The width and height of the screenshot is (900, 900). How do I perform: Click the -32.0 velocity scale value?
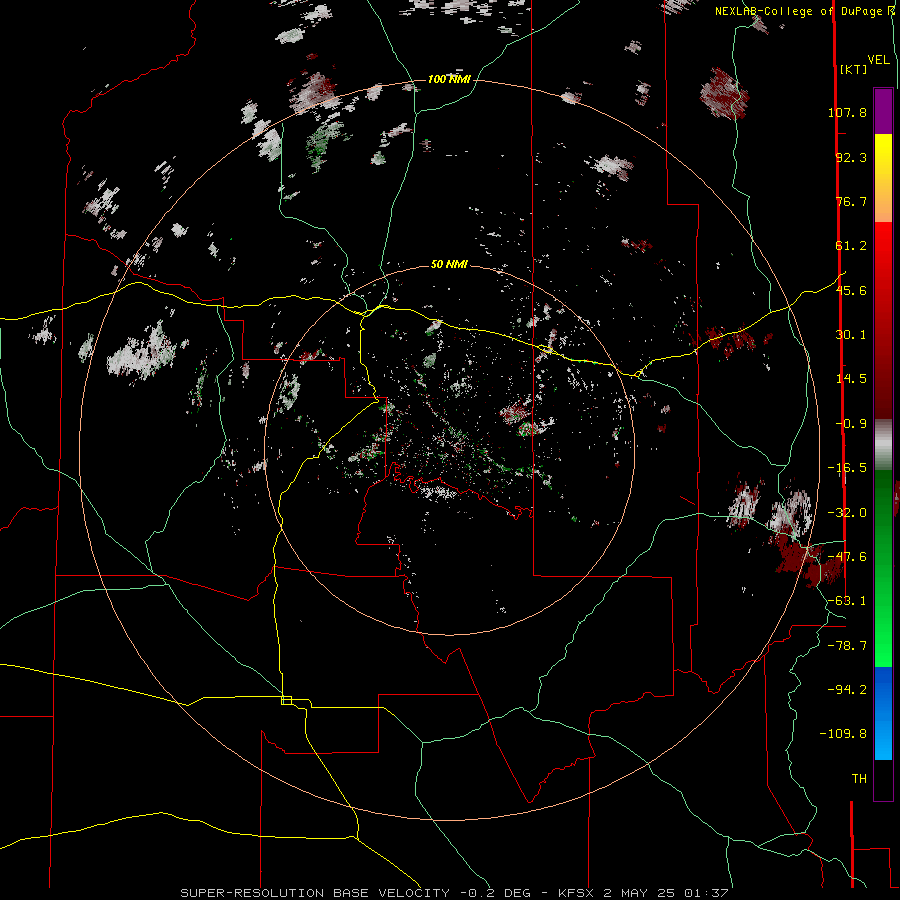[x=847, y=513]
